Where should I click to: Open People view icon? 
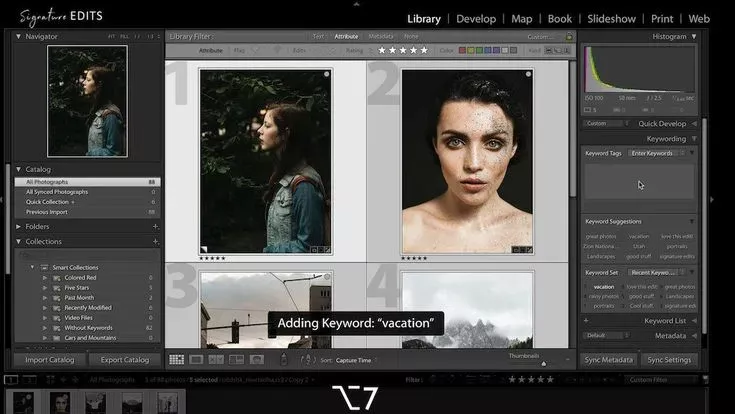[256, 360]
